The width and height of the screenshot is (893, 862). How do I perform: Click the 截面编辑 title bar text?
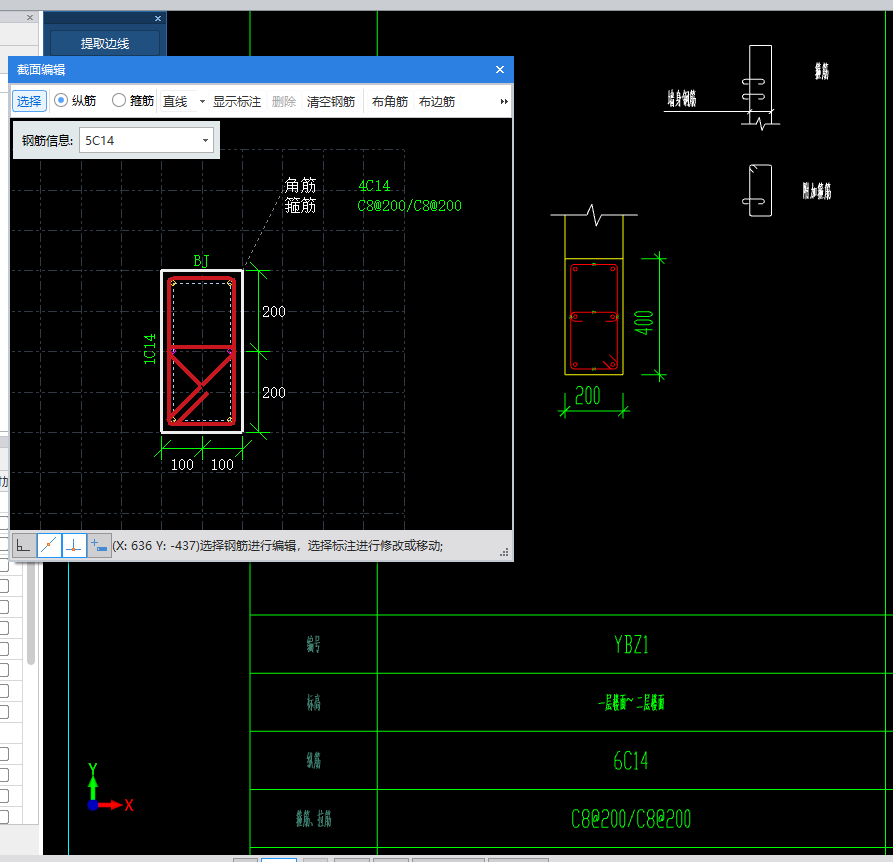41,69
